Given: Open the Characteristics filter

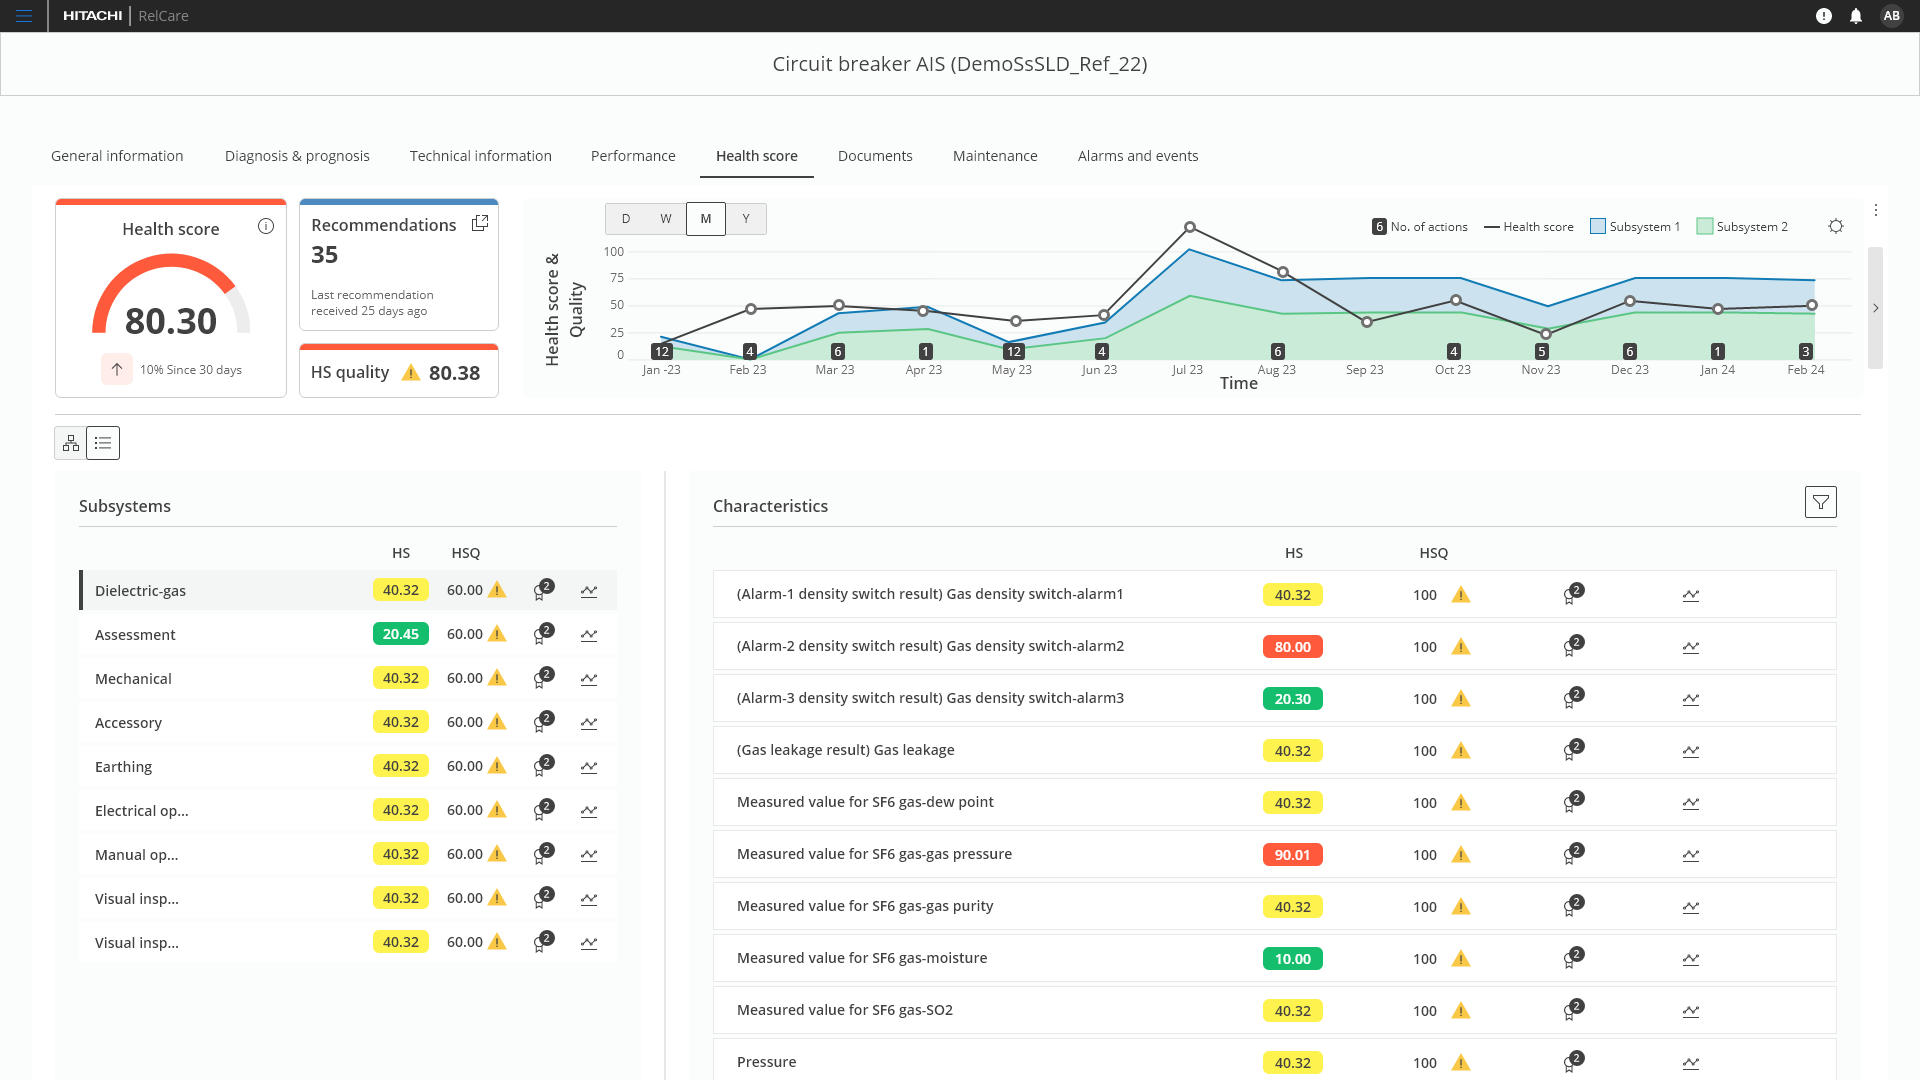Looking at the screenshot, I should point(1820,502).
